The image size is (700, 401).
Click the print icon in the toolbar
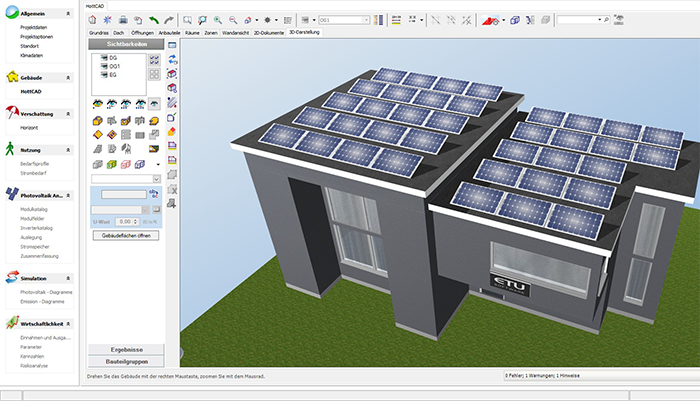pyautogui.click(x=122, y=19)
